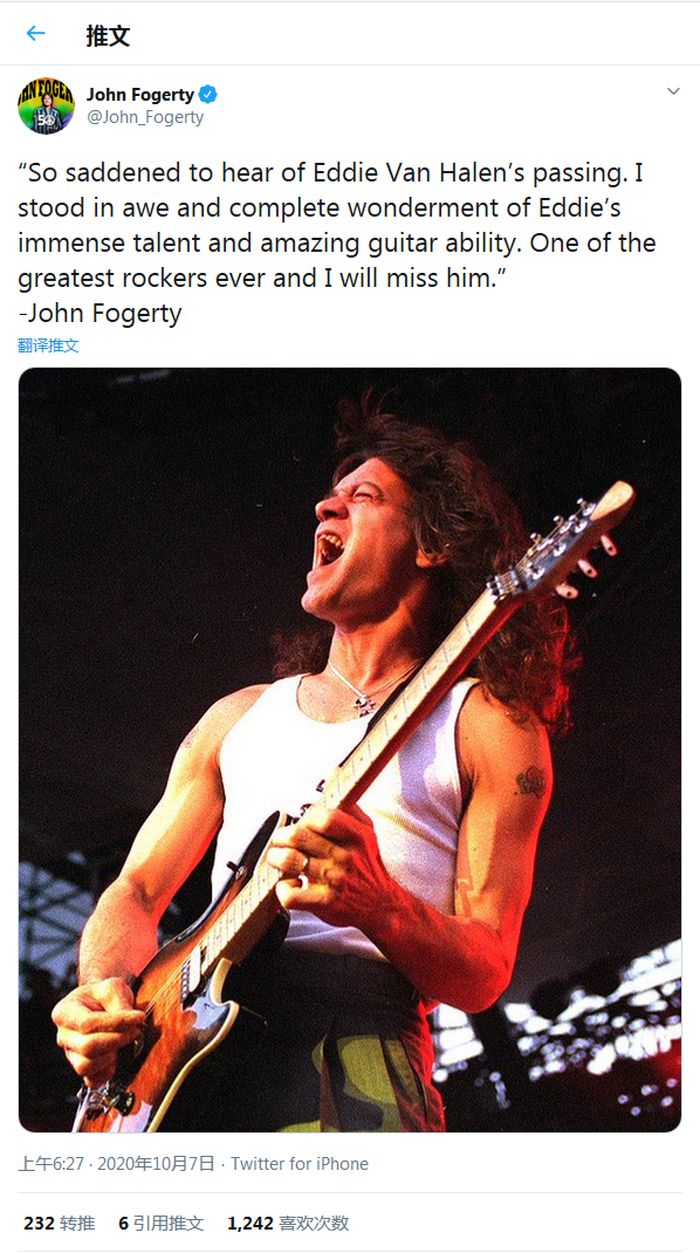Open the @John_Fogerty handle link
Viewport: 700px width, 1253px height.
point(145,117)
